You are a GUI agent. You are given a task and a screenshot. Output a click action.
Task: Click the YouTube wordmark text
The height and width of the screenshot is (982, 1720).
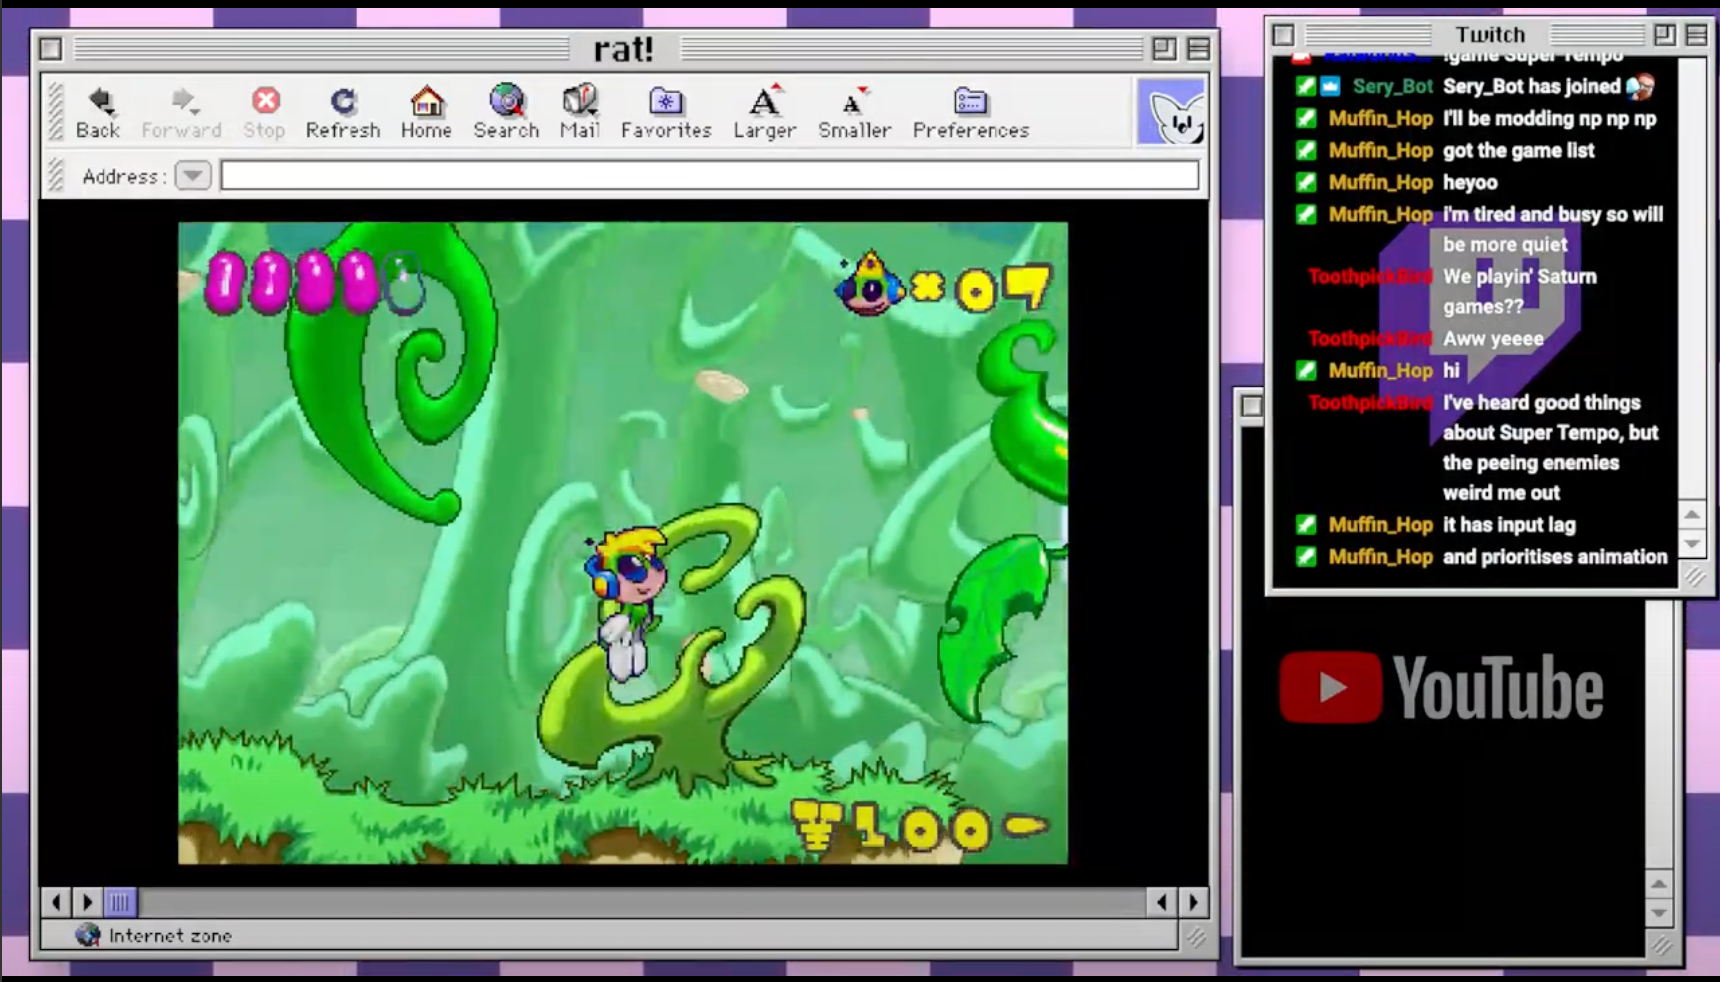click(x=1498, y=687)
